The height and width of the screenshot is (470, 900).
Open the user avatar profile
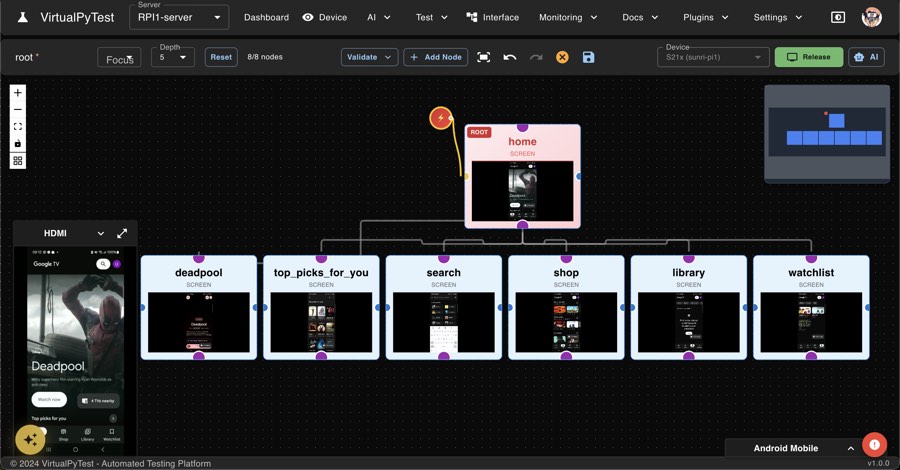pyautogui.click(x=871, y=17)
